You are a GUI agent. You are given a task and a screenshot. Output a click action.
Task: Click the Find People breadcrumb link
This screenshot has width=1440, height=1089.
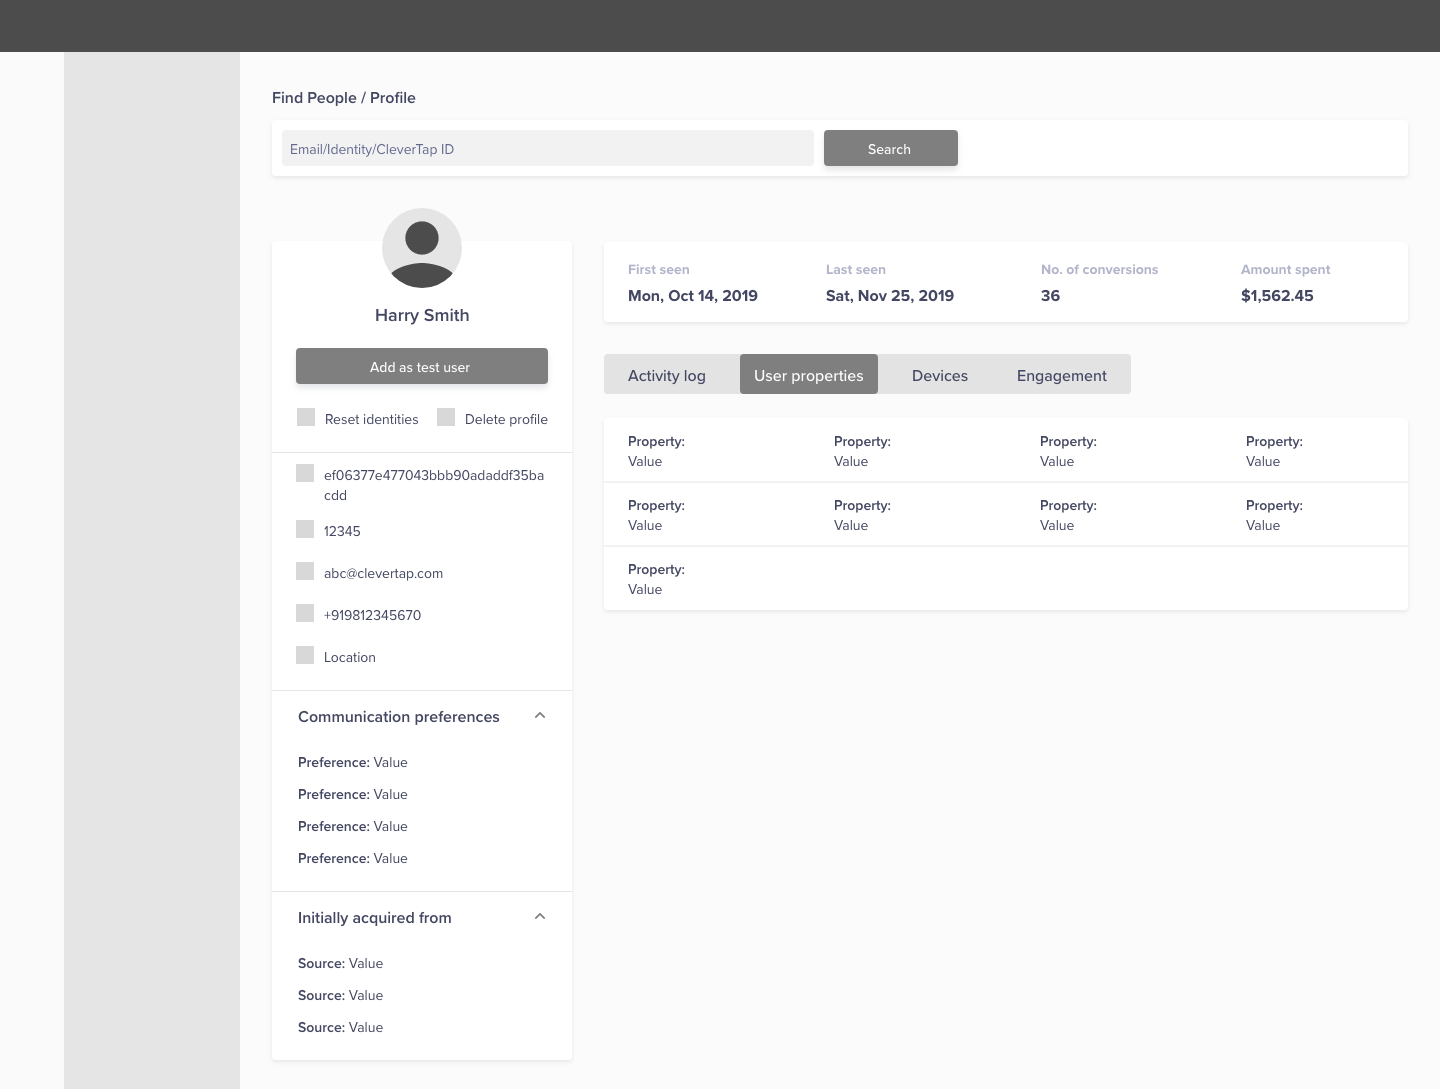click(314, 98)
